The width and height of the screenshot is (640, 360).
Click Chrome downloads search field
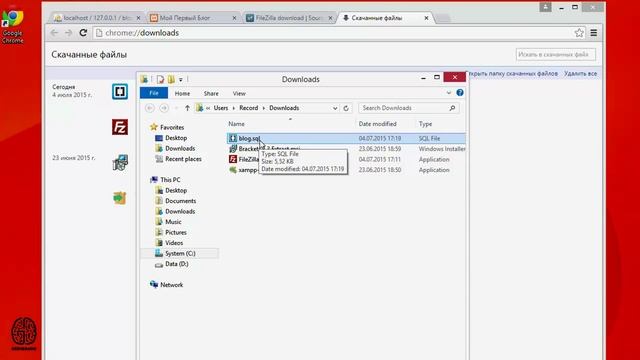click(556, 54)
